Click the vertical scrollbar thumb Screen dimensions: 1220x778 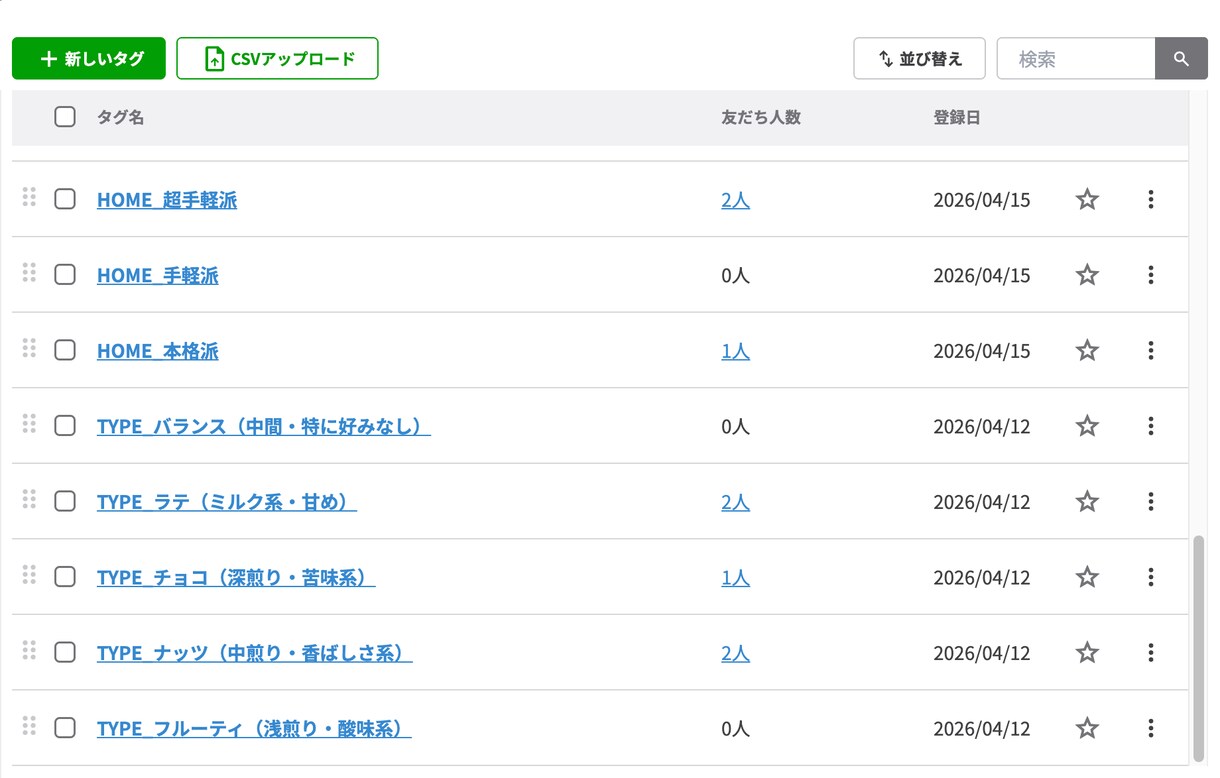(x=1199, y=648)
